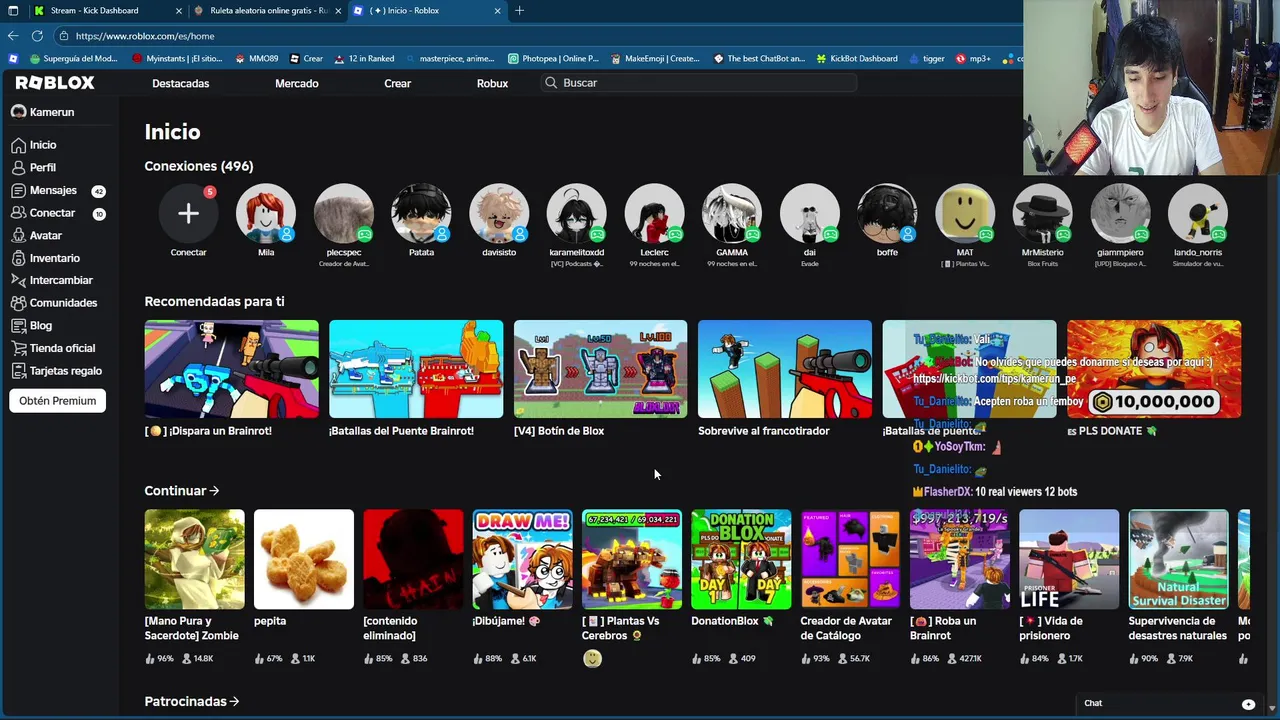This screenshot has width=1280, height=720.
Task: Open Perfil in the sidebar
Action: click(34, 168)
